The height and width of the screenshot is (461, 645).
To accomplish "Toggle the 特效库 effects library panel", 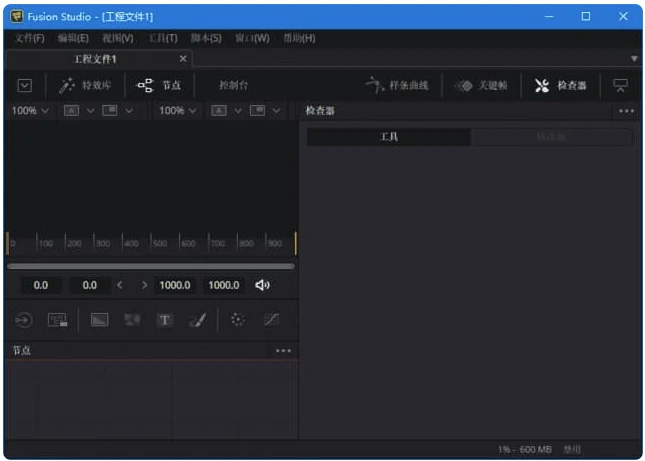I will point(85,86).
